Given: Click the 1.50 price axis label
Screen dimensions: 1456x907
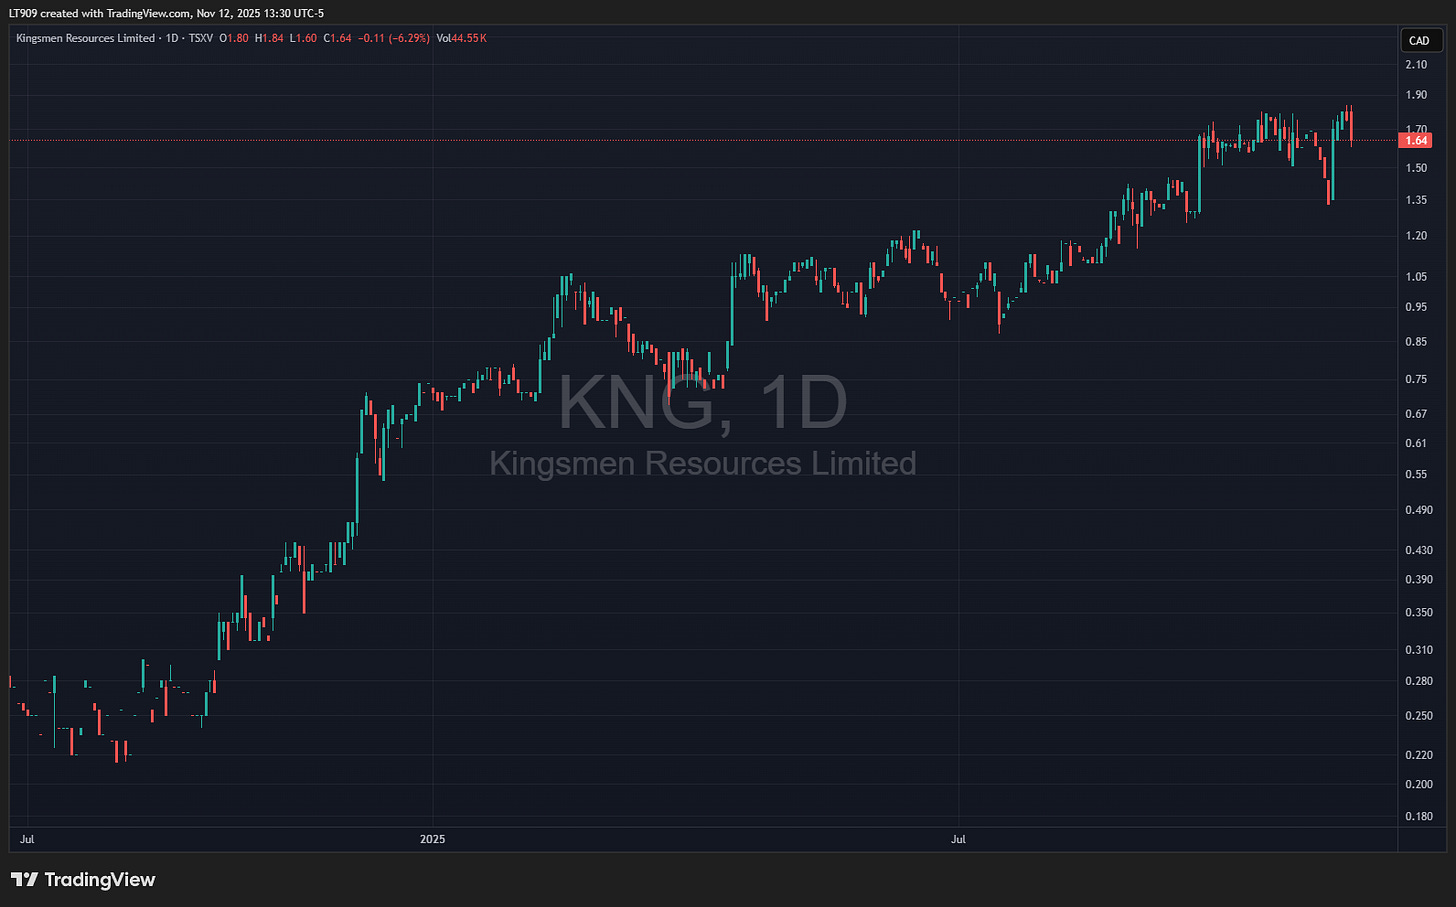Looking at the screenshot, I should point(1416,168).
